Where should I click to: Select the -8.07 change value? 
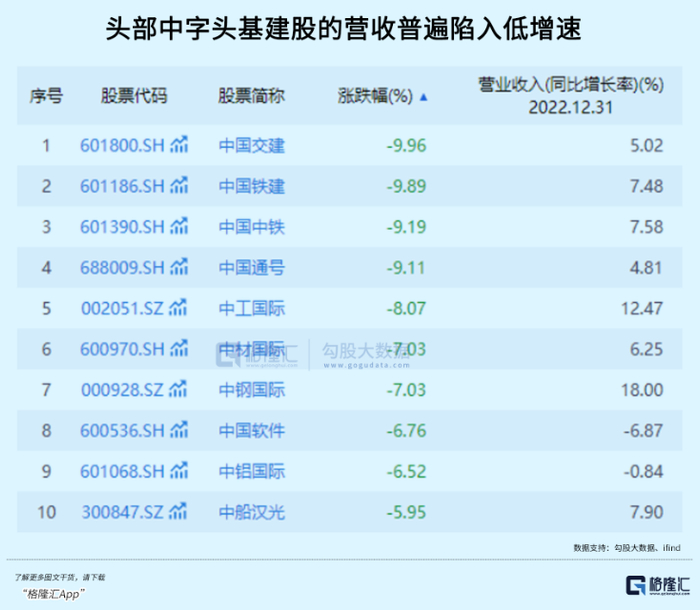406,309
